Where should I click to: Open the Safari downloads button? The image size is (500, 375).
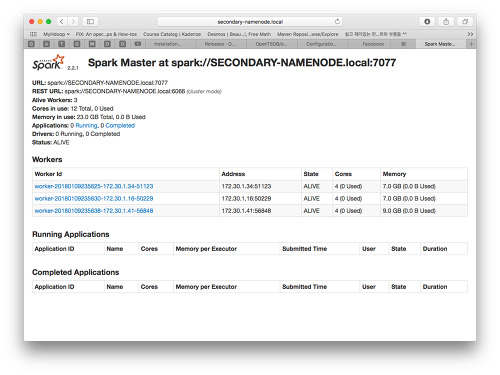point(427,22)
